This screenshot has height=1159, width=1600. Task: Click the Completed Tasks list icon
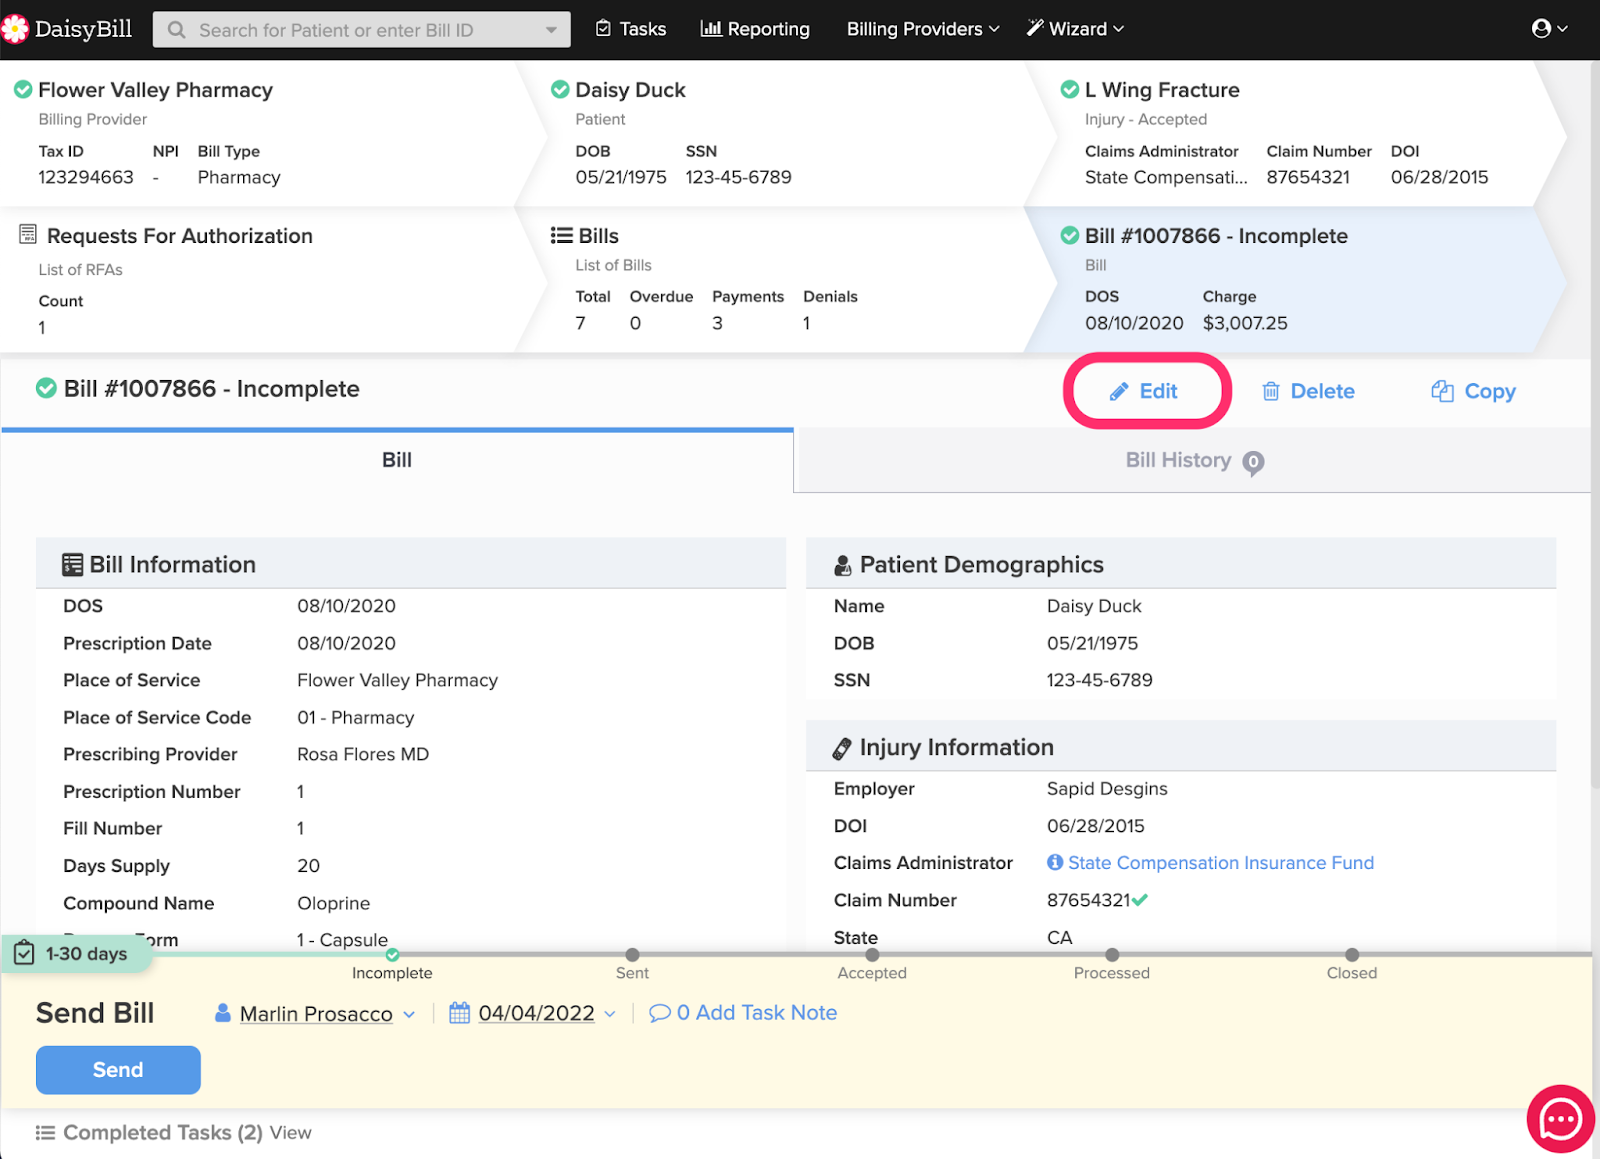point(45,1133)
